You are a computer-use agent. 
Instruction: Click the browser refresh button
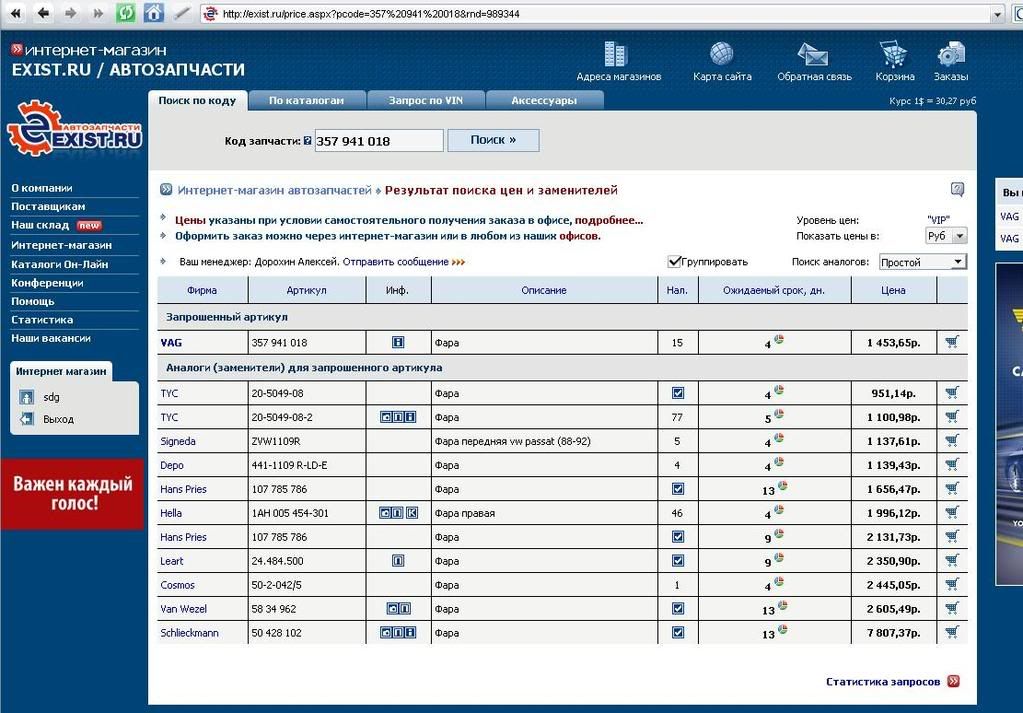(x=125, y=13)
